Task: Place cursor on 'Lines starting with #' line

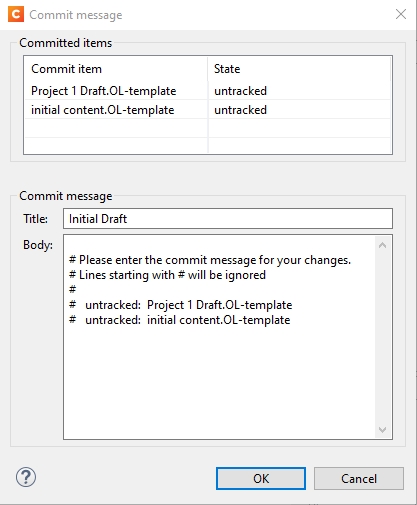Action: (x=167, y=275)
